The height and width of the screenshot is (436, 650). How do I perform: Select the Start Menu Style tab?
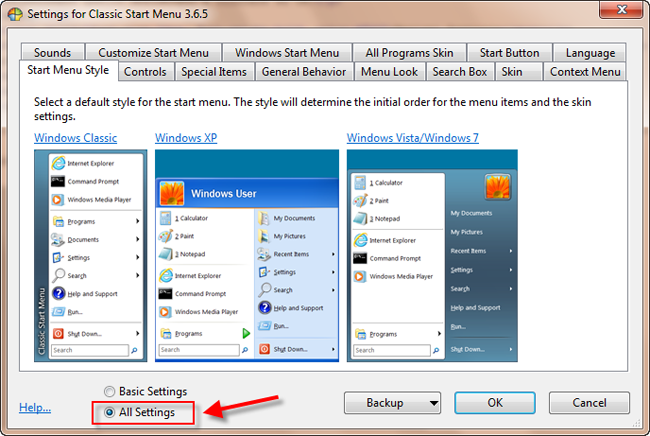coord(68,70)
